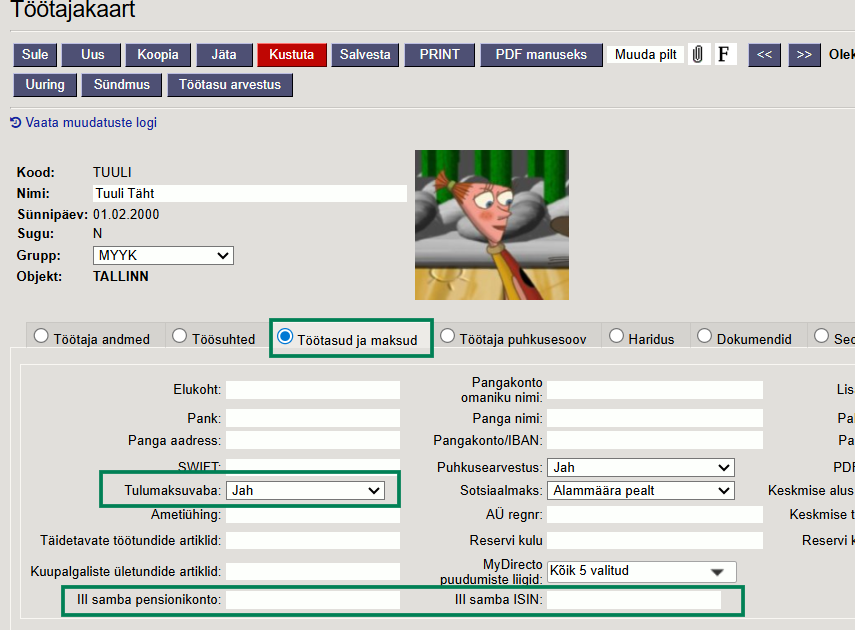The width and height of the screenshot is (855, 630).
Task: Click the III samba pensionikonto field
Action: pyautogui.click(x=313, y=600)
